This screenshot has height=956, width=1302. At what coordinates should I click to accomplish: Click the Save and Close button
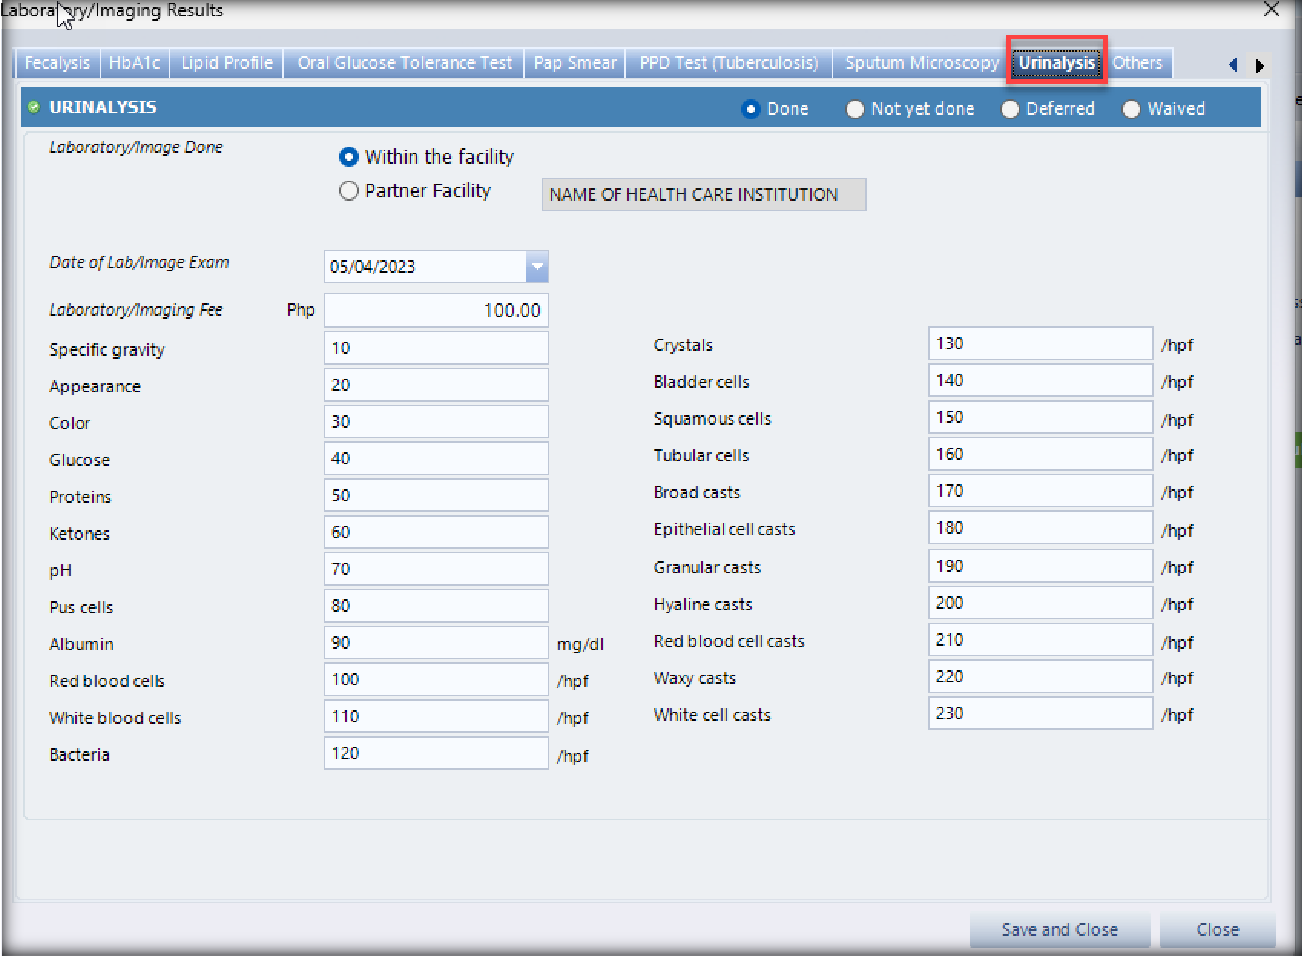tap(1059, 930)
